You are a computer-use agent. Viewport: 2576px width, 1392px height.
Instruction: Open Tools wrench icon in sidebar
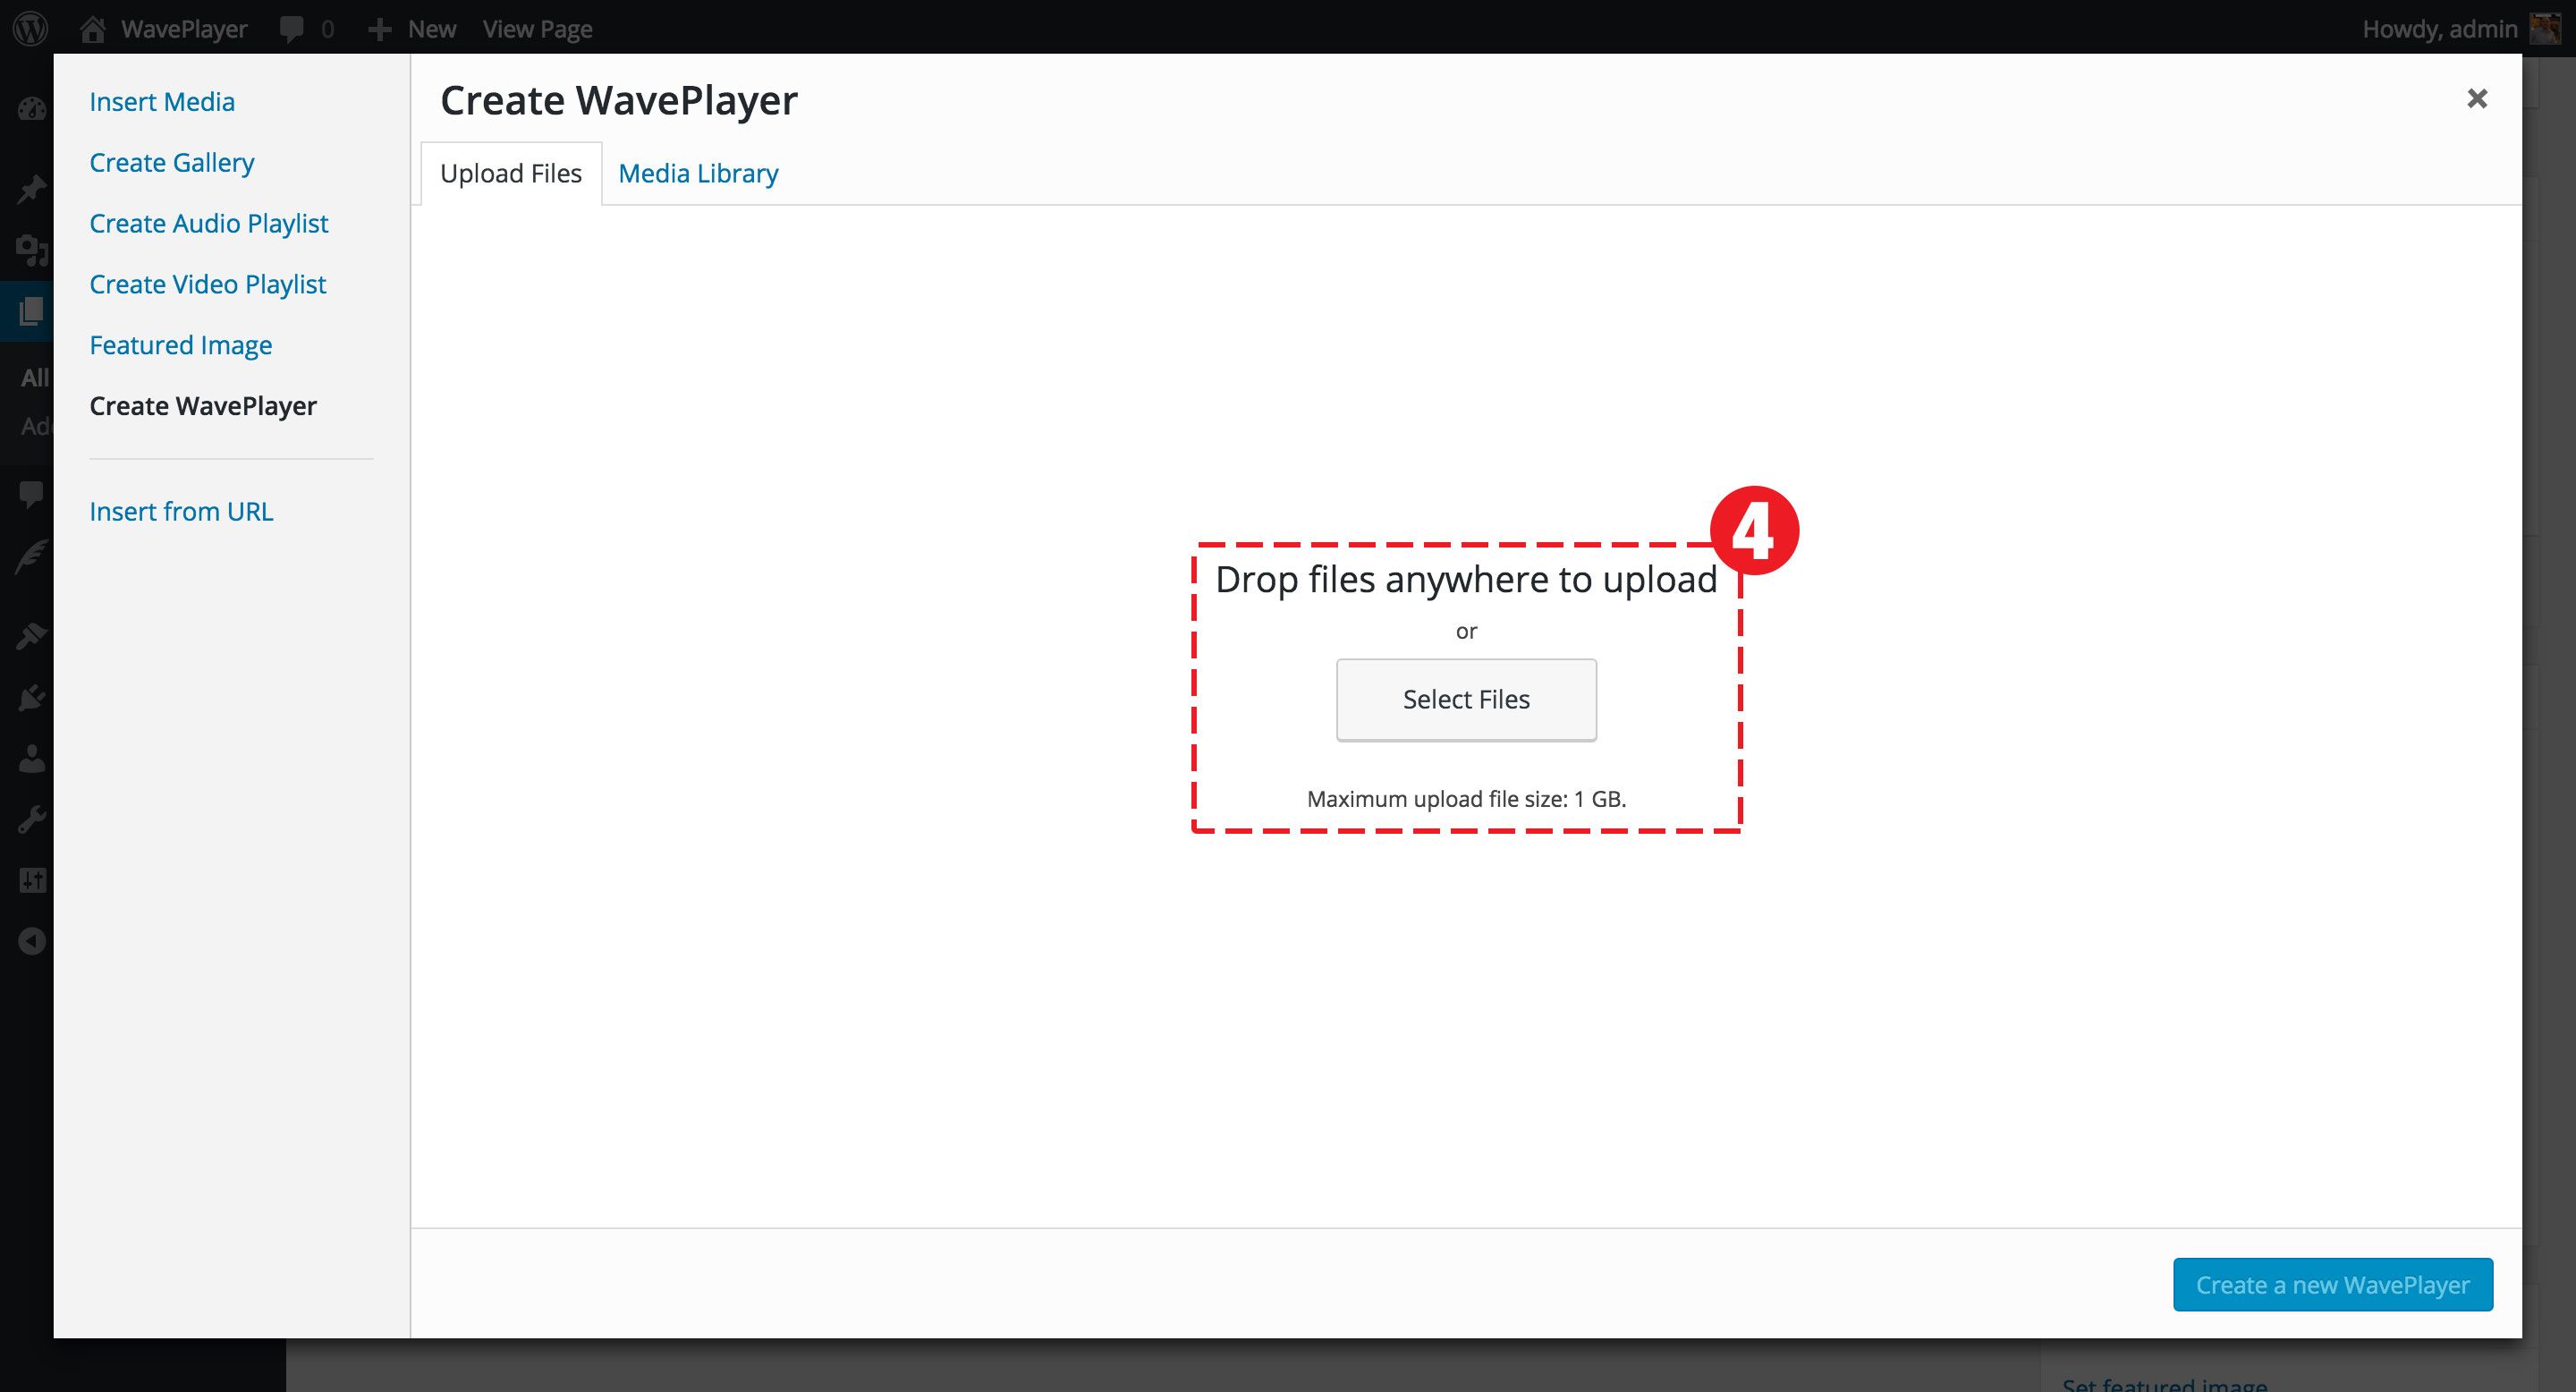(32, 820)
